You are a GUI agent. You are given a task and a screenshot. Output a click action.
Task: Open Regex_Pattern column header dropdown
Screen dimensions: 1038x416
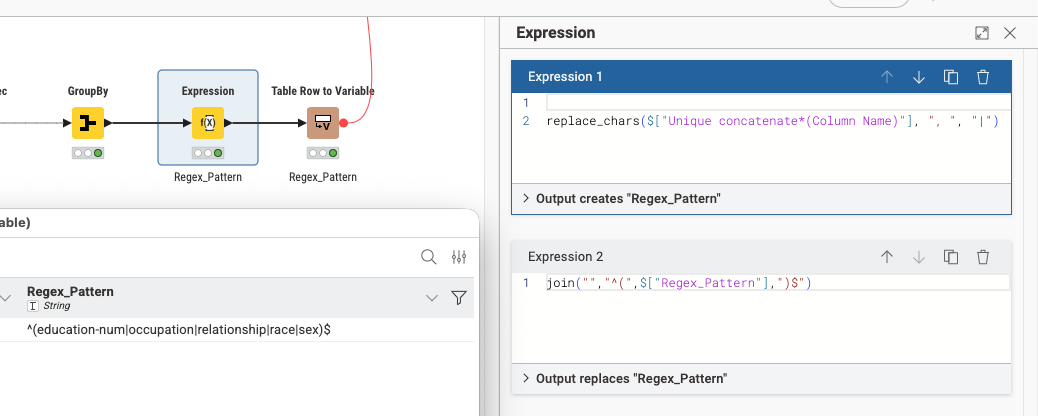[x=432, y=298]
